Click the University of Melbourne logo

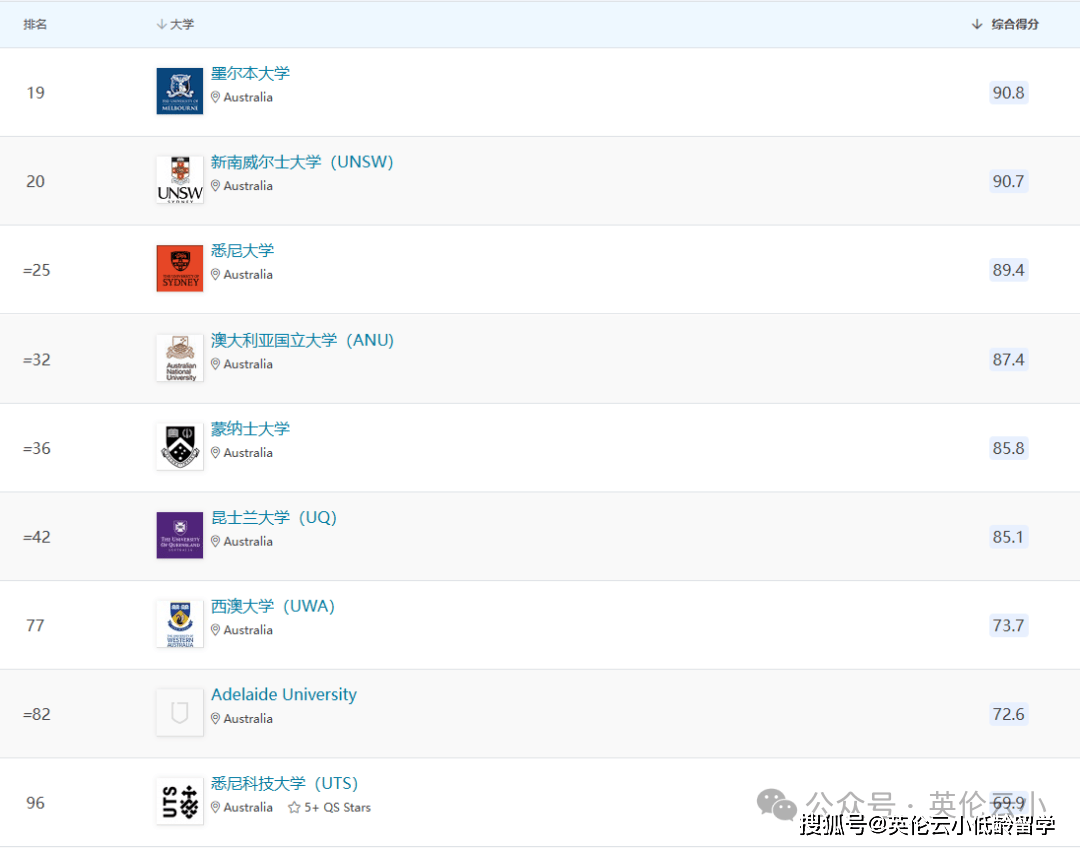pos(180,91)
